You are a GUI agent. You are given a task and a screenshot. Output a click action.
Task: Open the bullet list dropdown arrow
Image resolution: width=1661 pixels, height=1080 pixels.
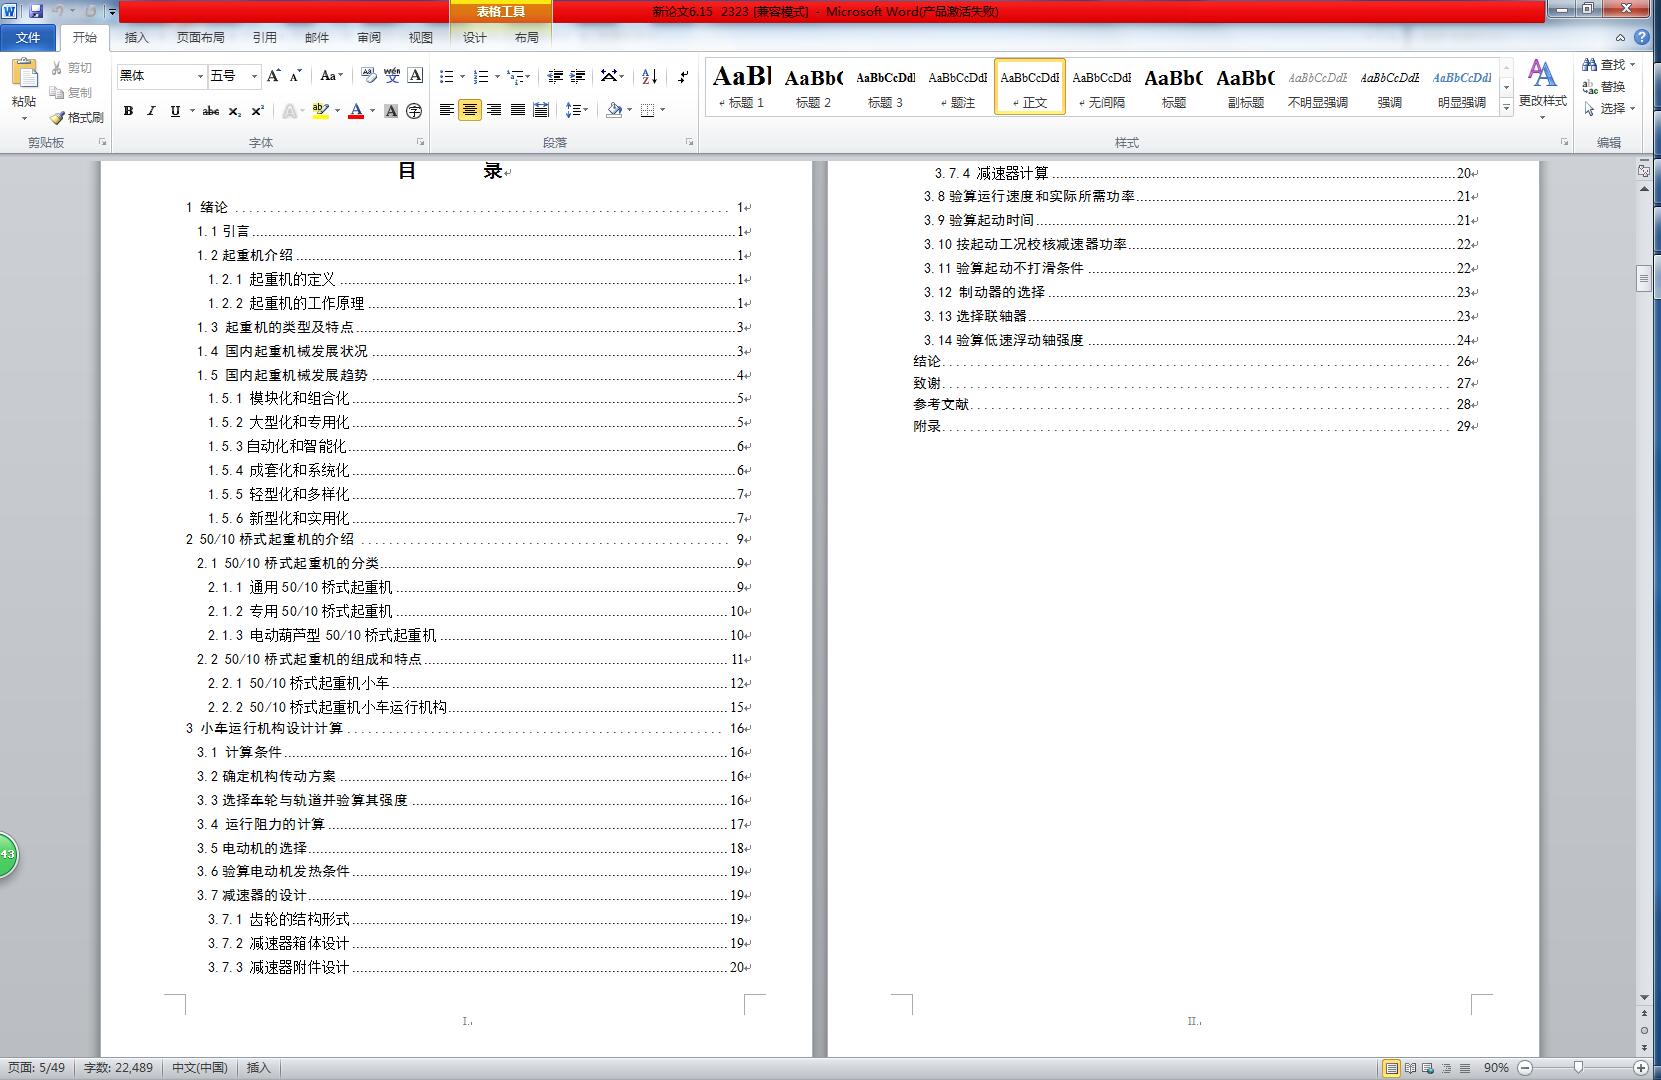click(x=462, y=76)
